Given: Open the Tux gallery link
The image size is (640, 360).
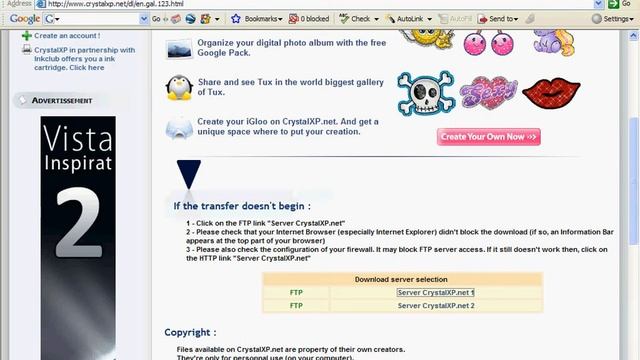Looking at the screenshot, I should point(291,87).
